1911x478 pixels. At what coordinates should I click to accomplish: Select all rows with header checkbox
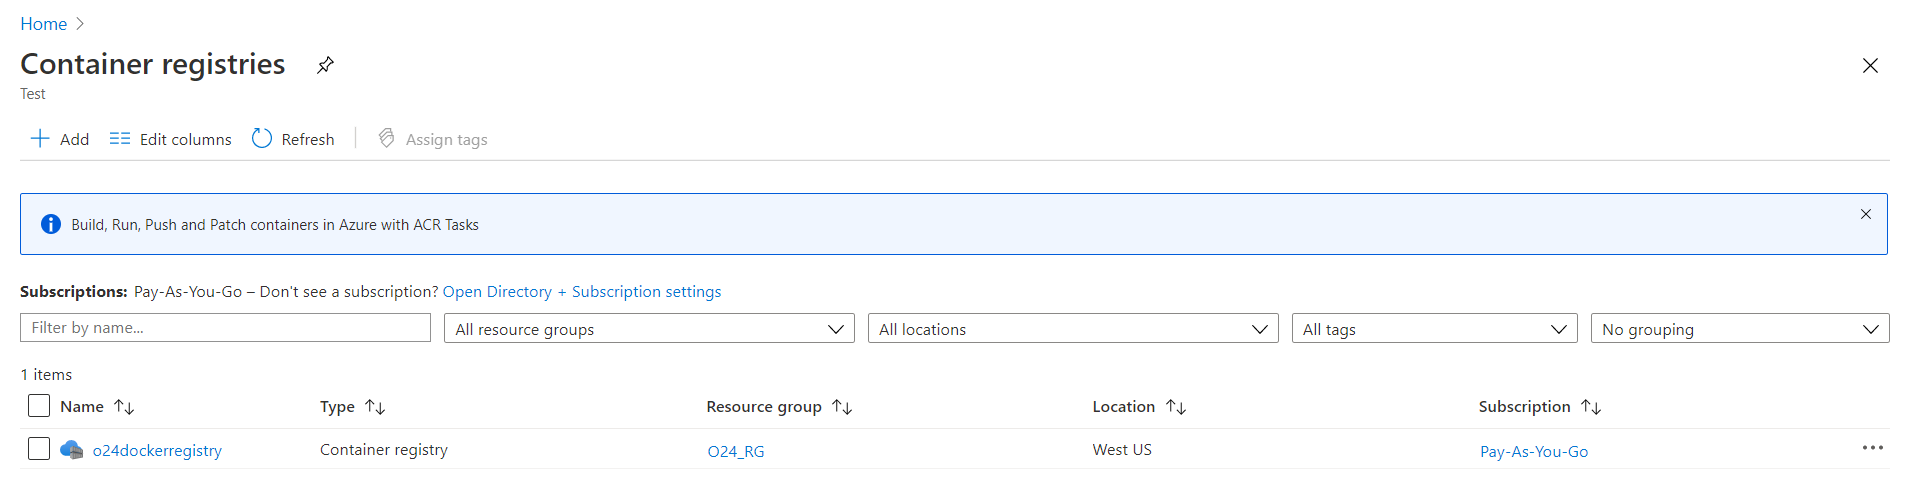point(39,406)
